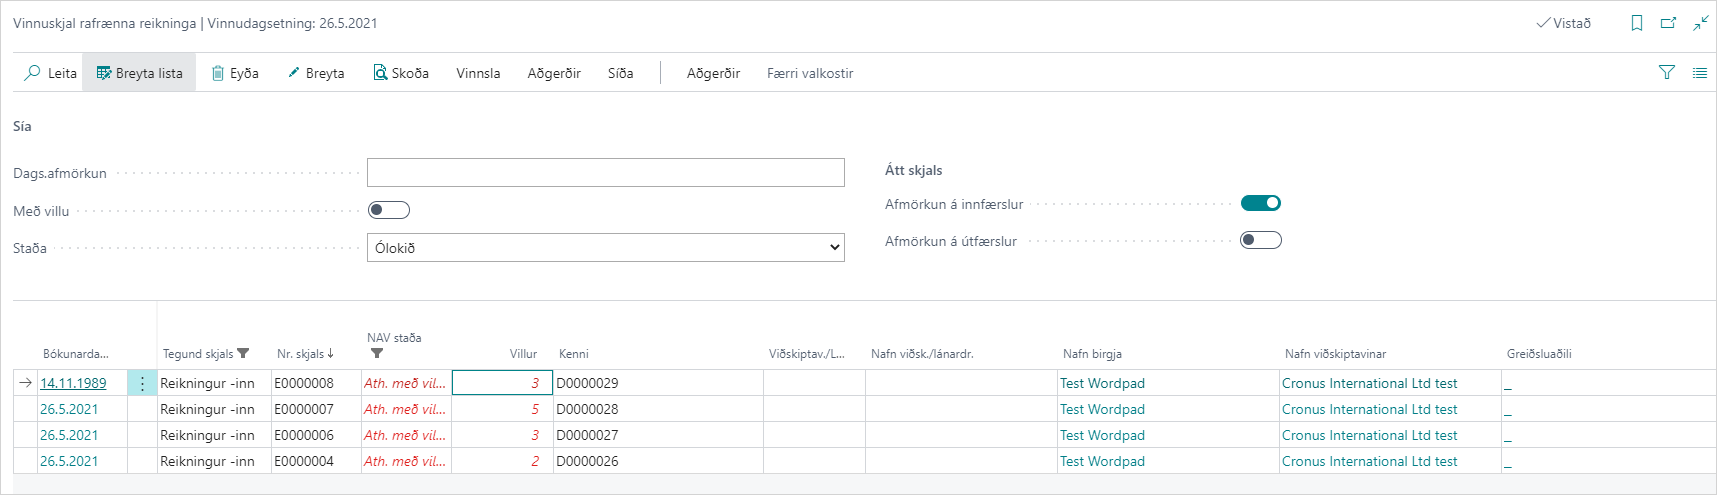The image size is (1717, 495).
Task: Click the Eyða trash icon
Action: point(218,73)
